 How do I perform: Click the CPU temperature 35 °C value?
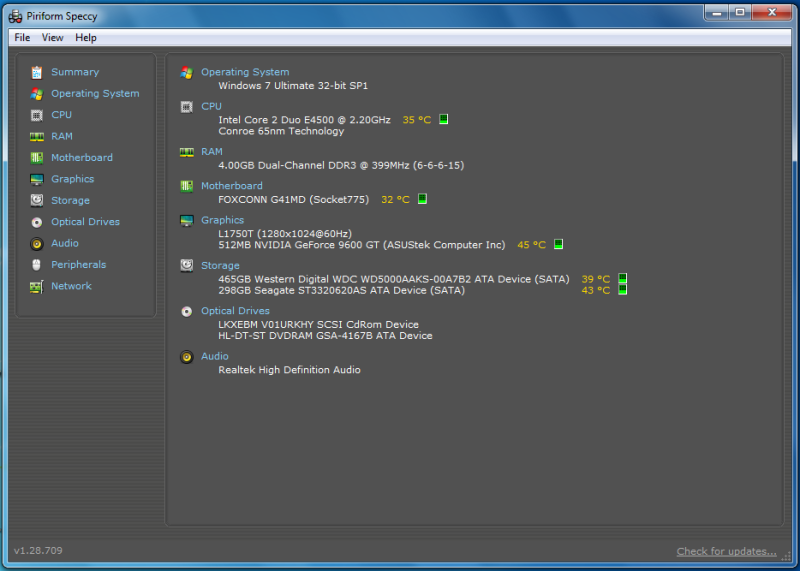(x=417, y=120)
